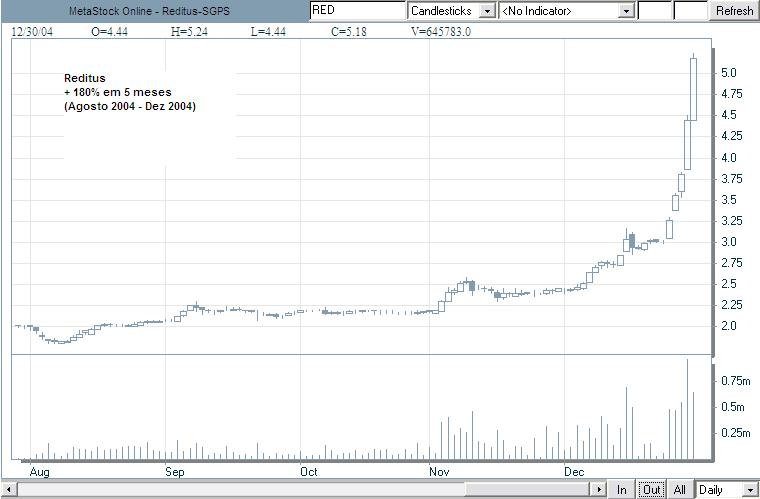This screenshot has width=760, height=499.
Task: Click the 12/30/04 date readout
Action: [x=32, y=32]
